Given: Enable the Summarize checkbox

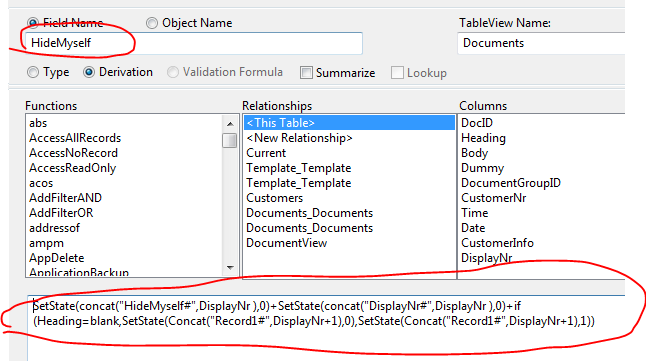Looking at the screenshot, I should tap(306, 73).
